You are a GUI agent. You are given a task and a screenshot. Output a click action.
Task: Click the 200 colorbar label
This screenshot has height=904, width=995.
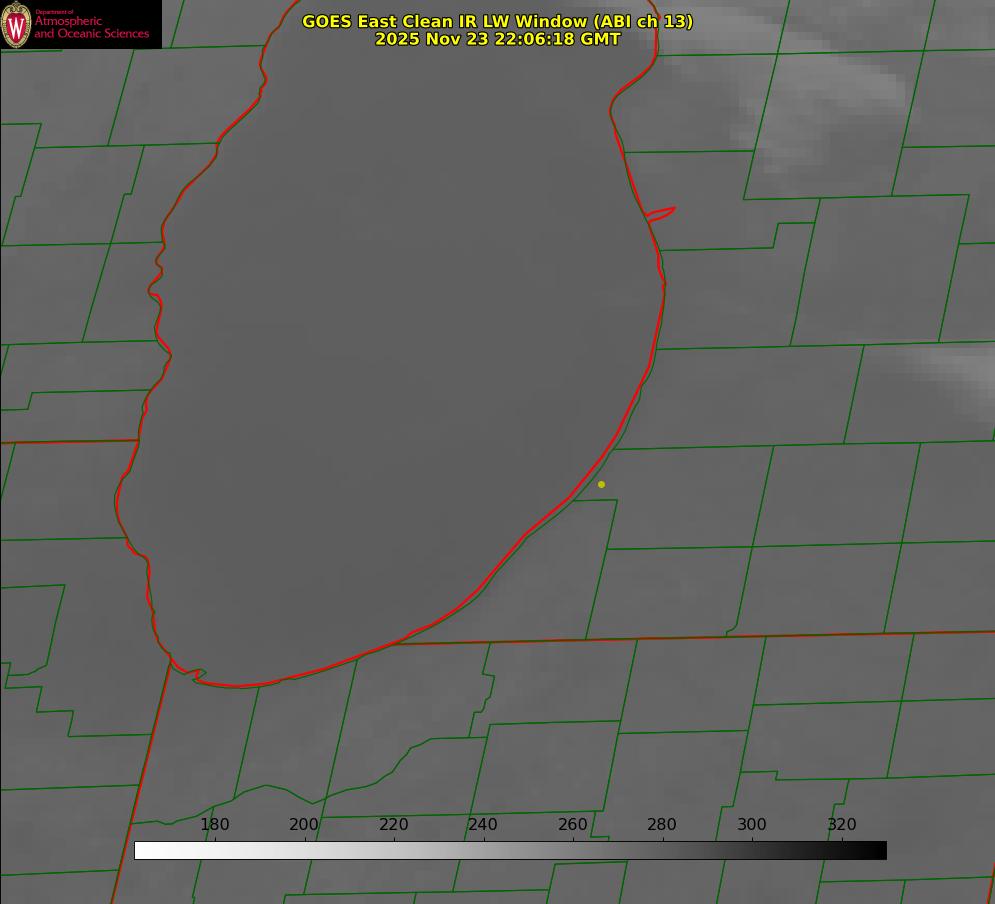point(304,825)
